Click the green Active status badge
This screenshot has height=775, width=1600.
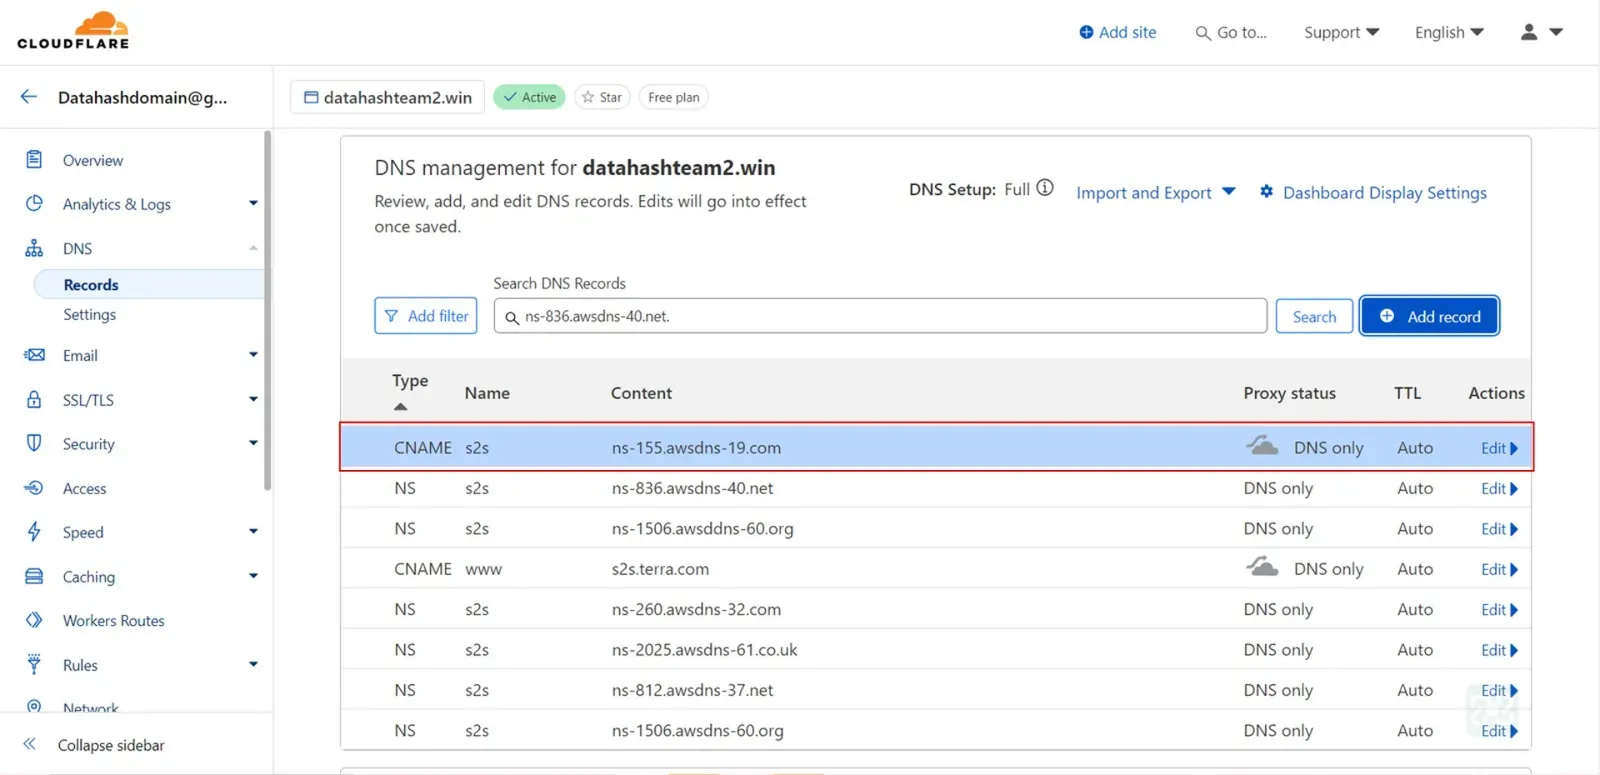529,97
